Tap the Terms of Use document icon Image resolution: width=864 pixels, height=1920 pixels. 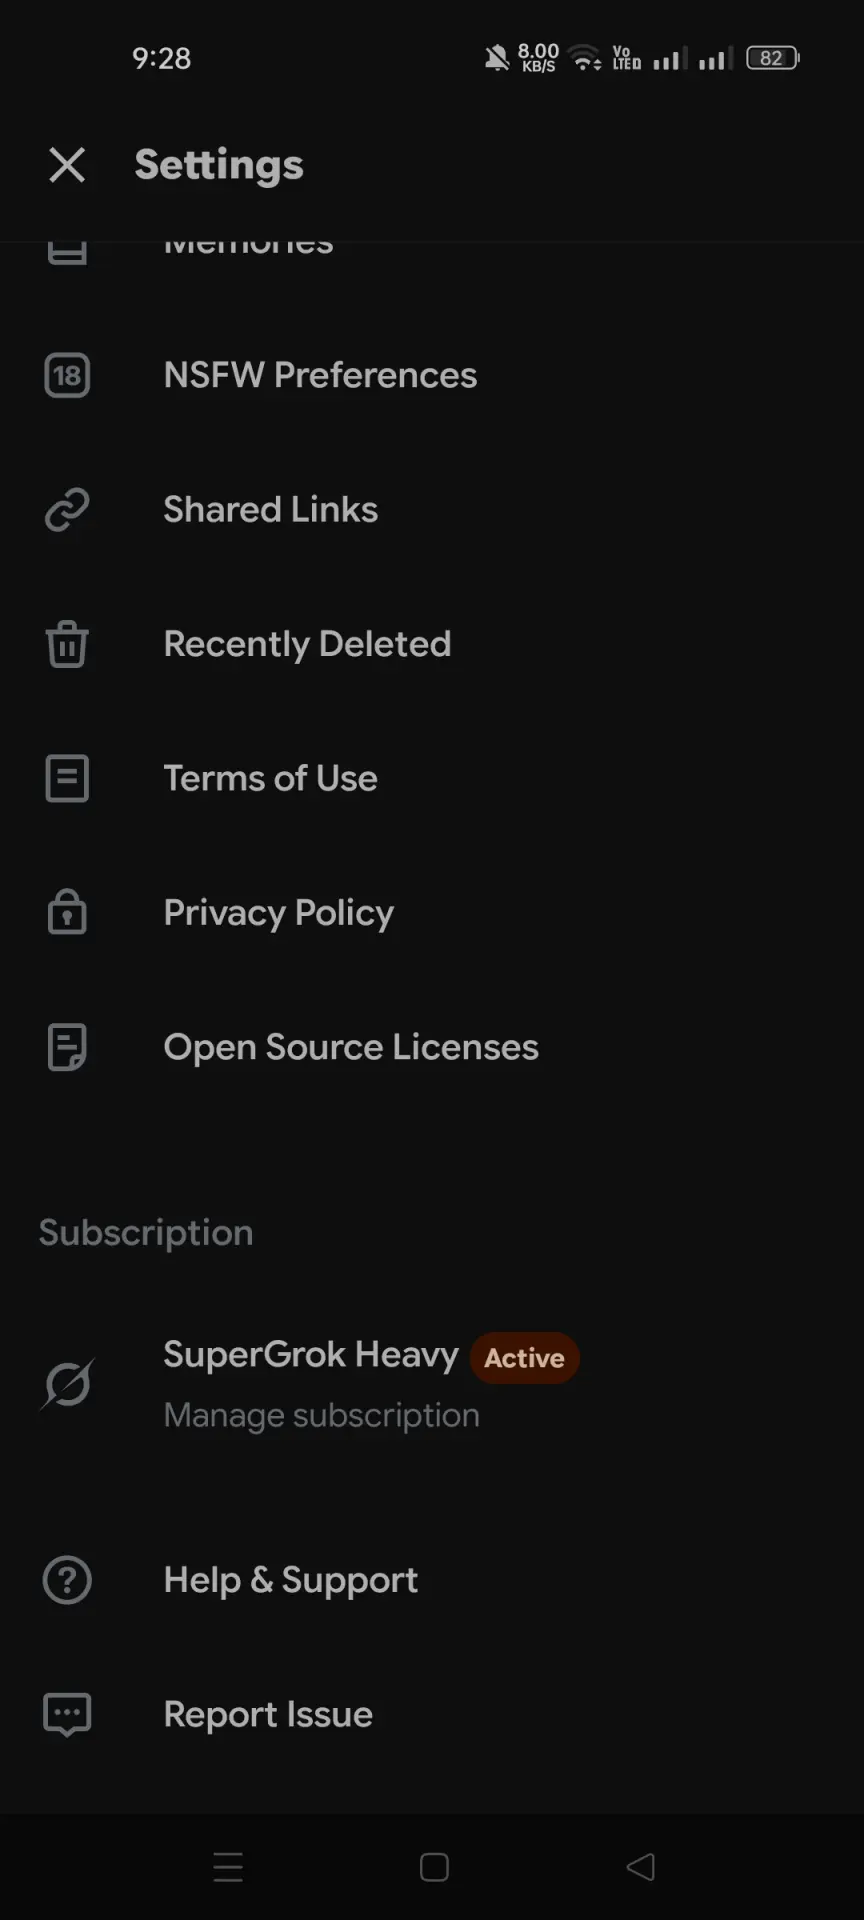(67, 778)
